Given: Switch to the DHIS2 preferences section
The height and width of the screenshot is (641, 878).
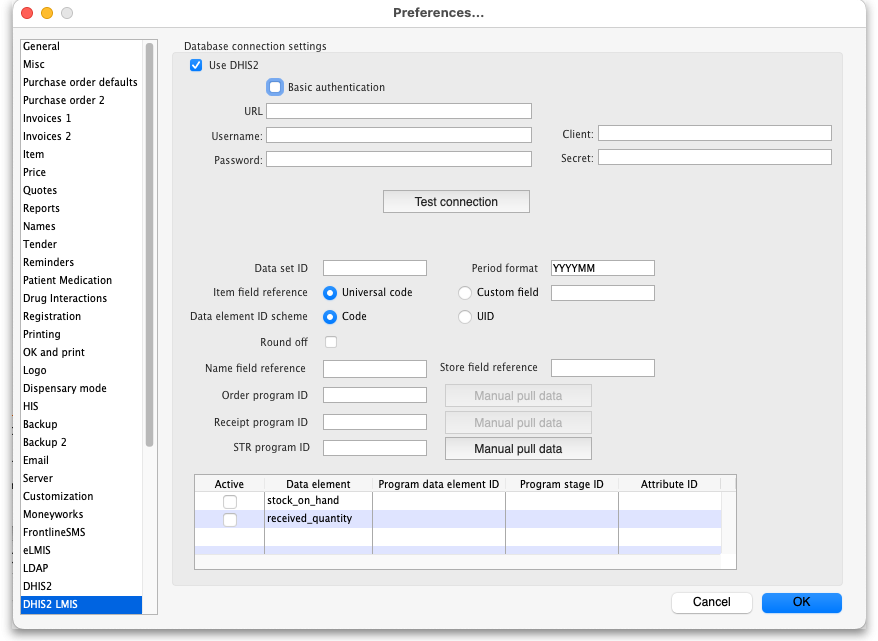Looking at the screenshot, I should pyautogui.click(x=38, y=587).
